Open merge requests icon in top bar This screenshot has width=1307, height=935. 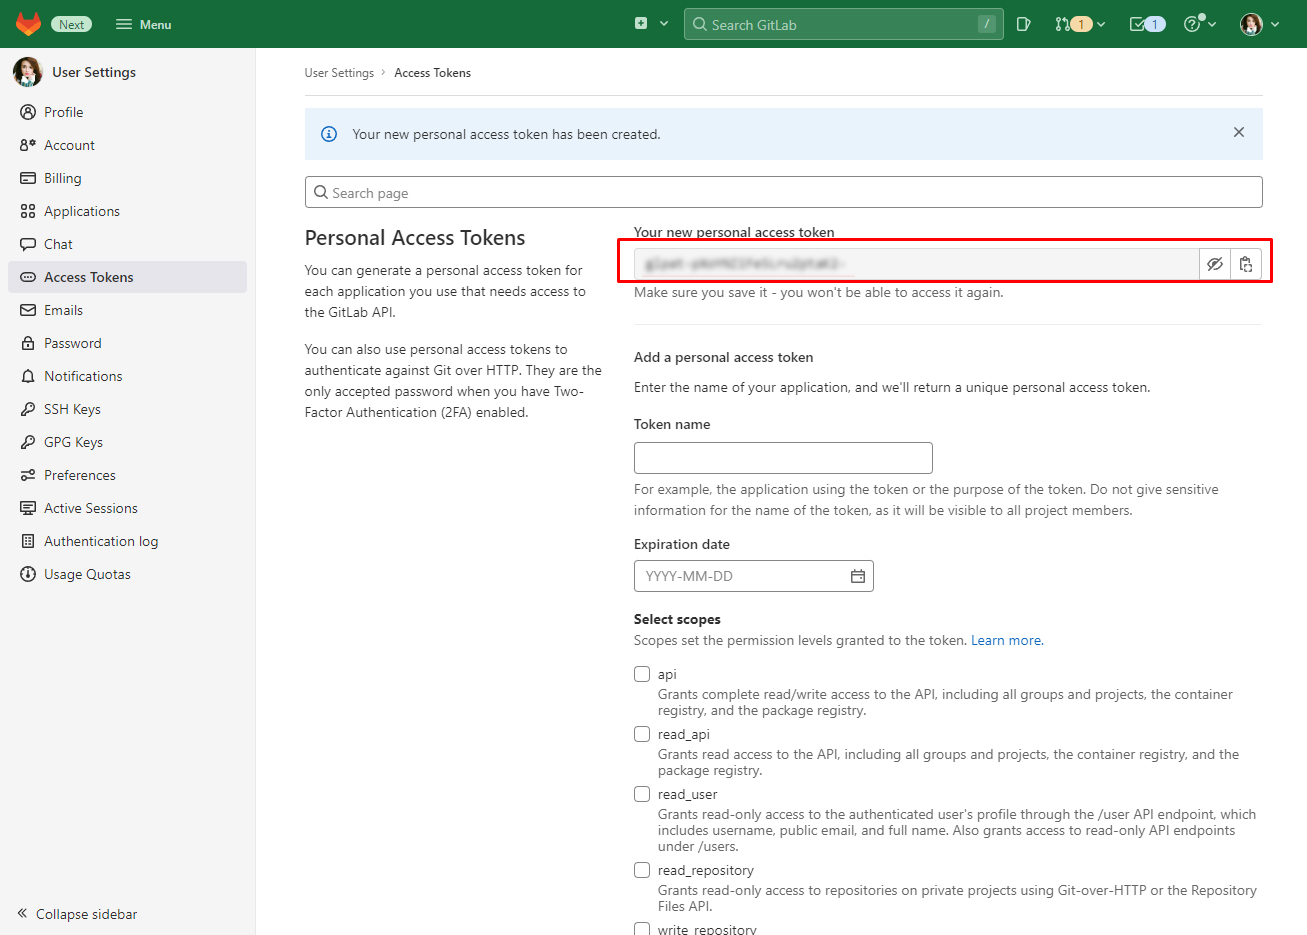[x=1062, y=24]
